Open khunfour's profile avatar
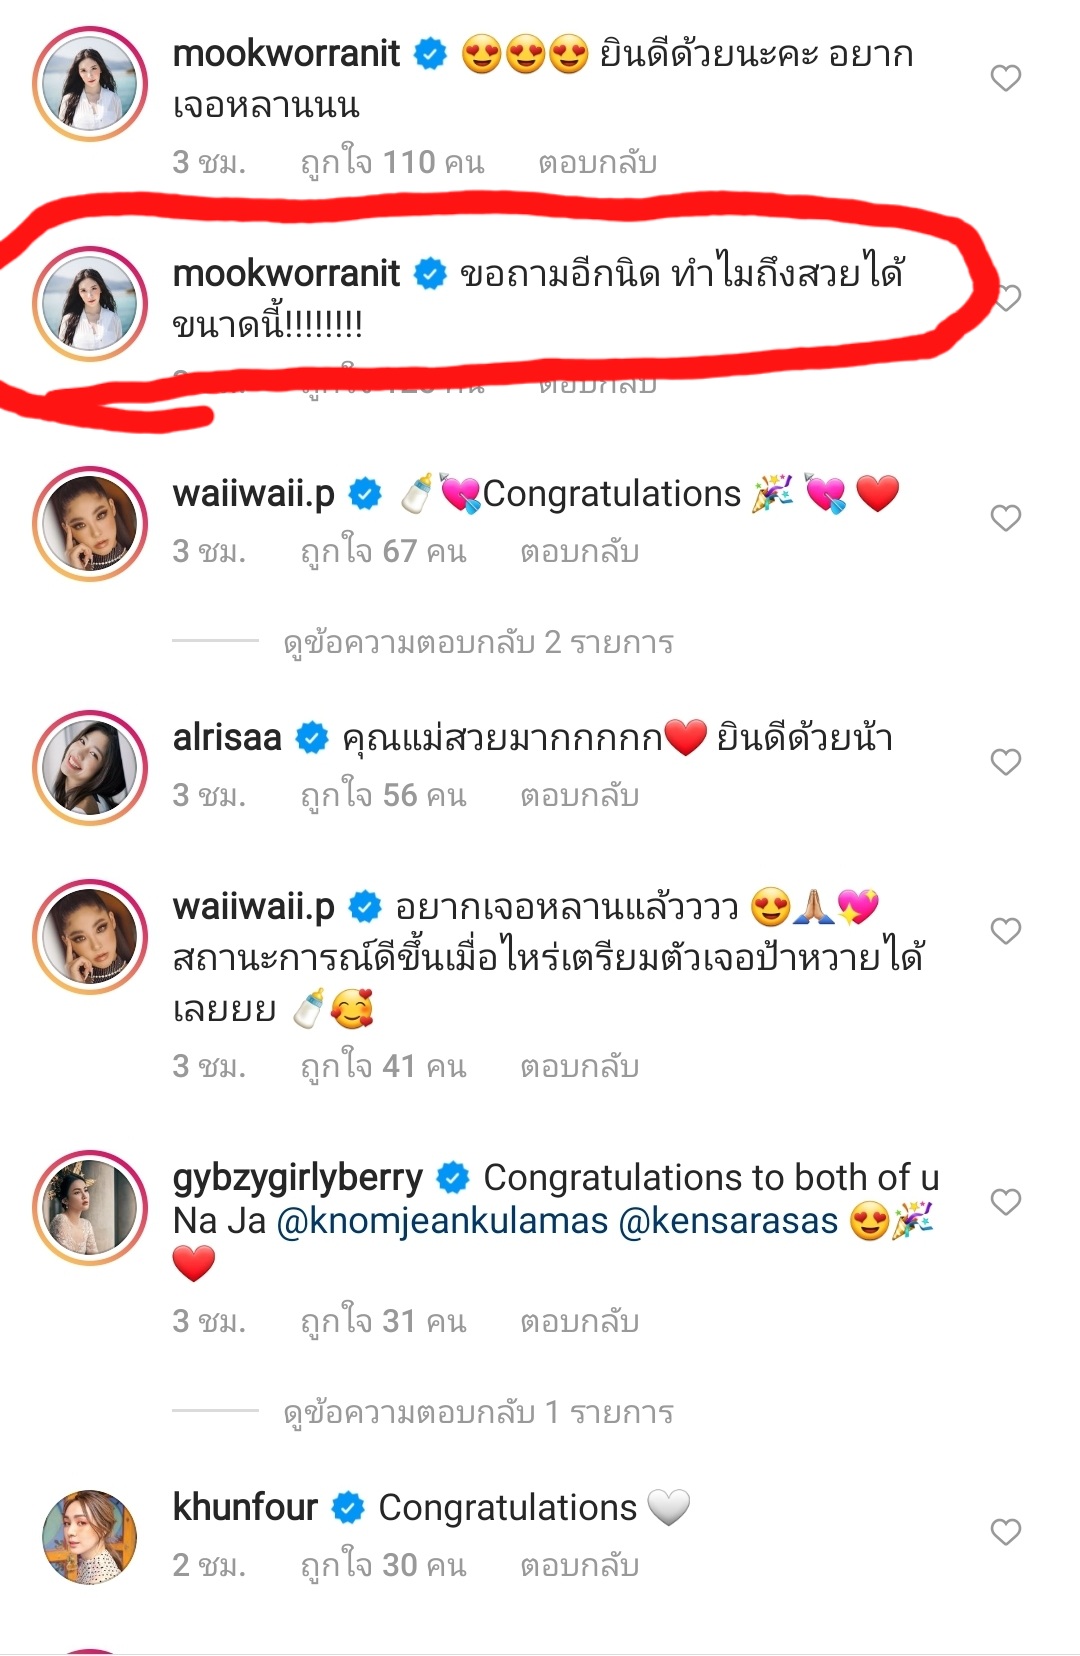This screenshot has height=1656, width=1080. [x=90, y=1538]
